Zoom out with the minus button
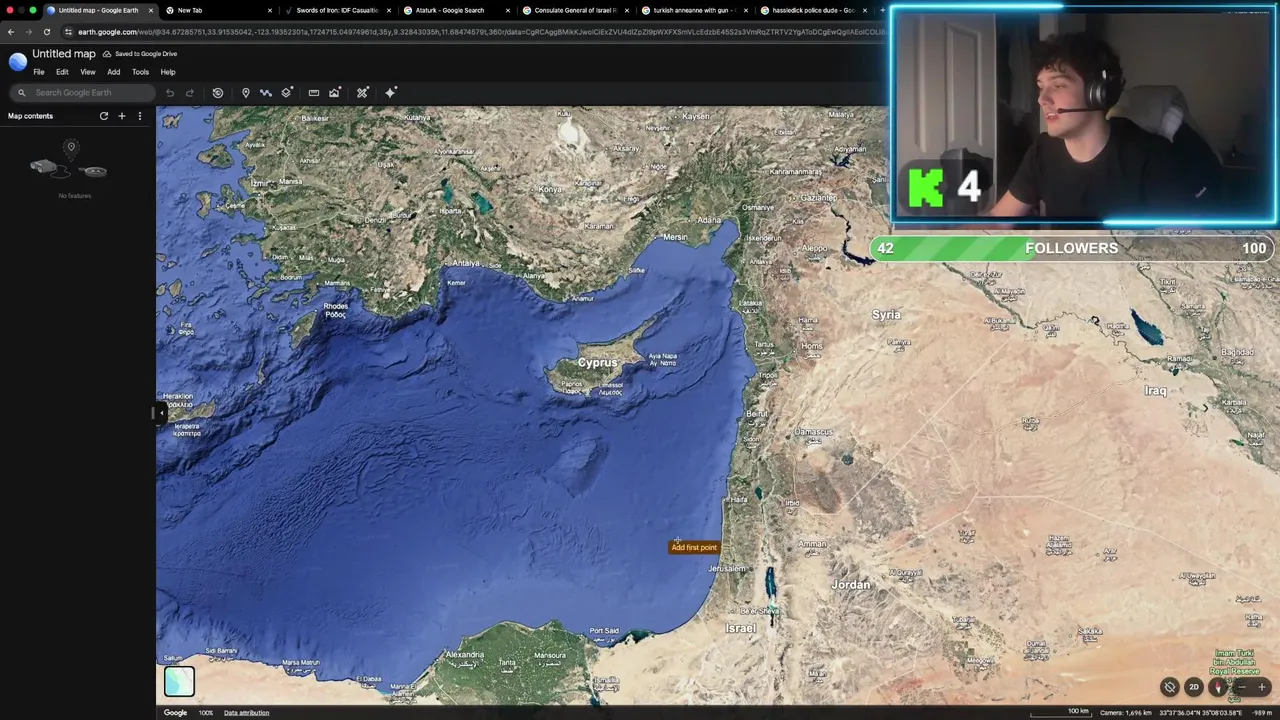 point(1241,687)
